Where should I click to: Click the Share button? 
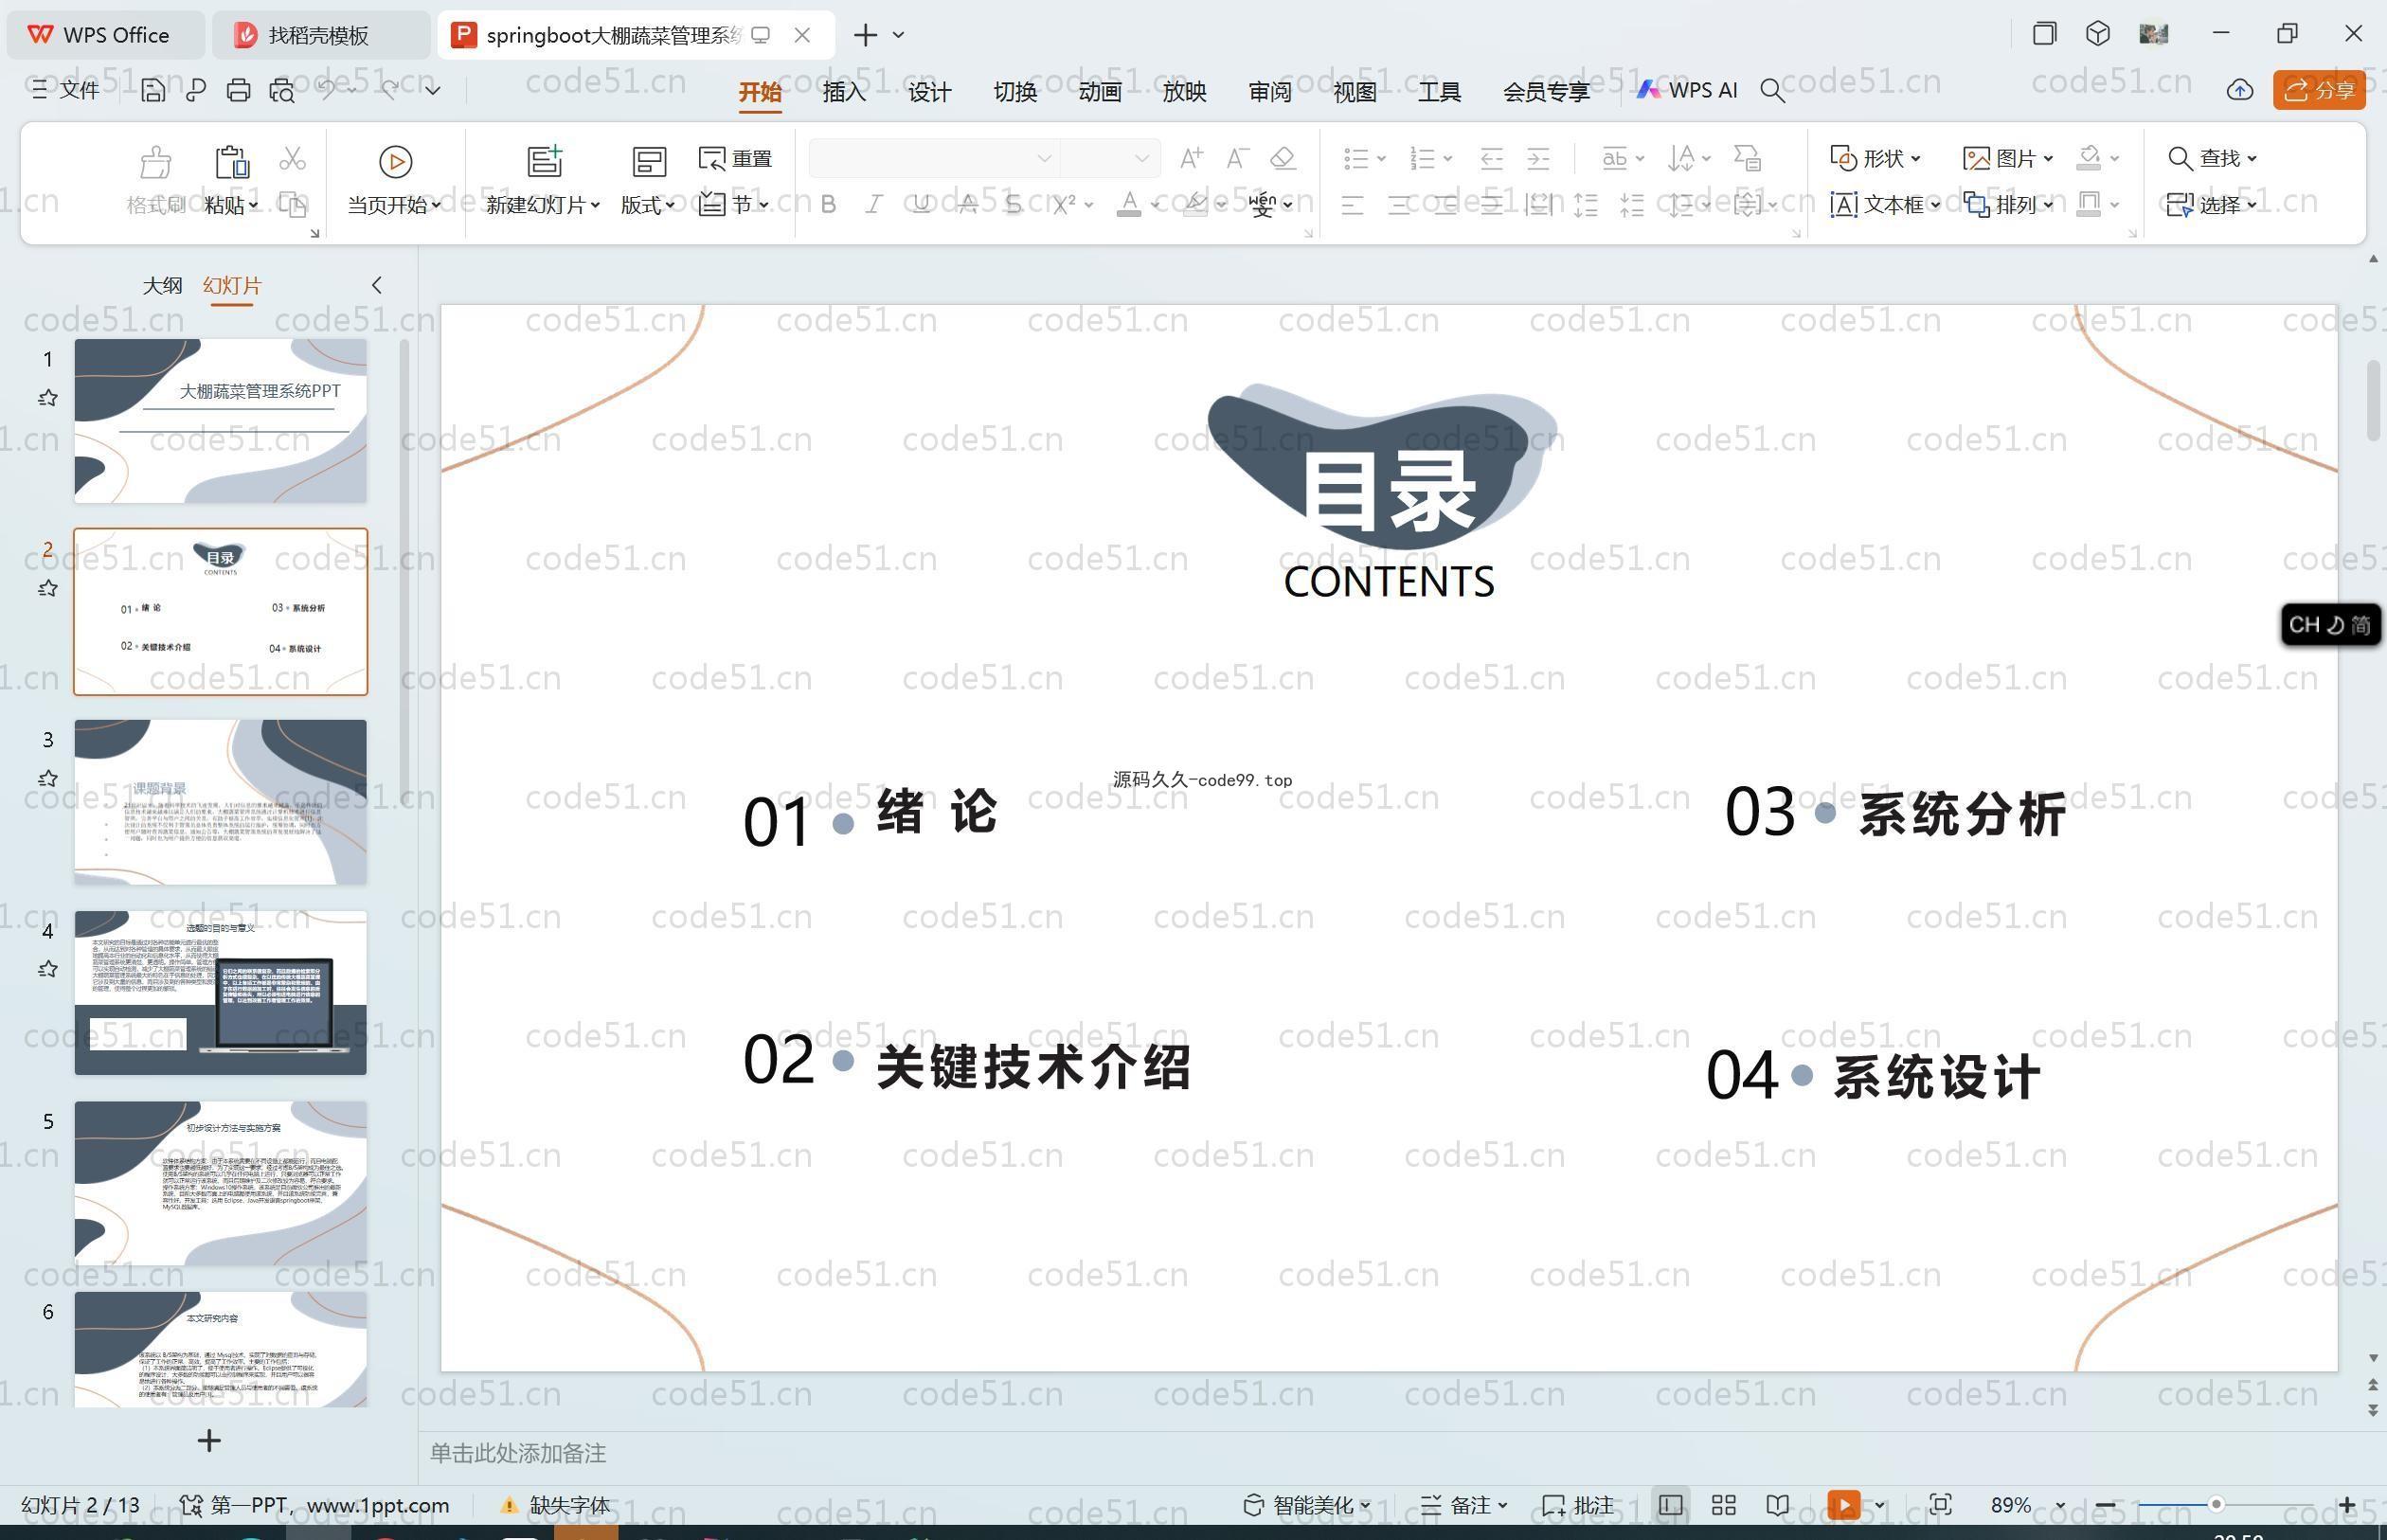[x=2319, y=90]
